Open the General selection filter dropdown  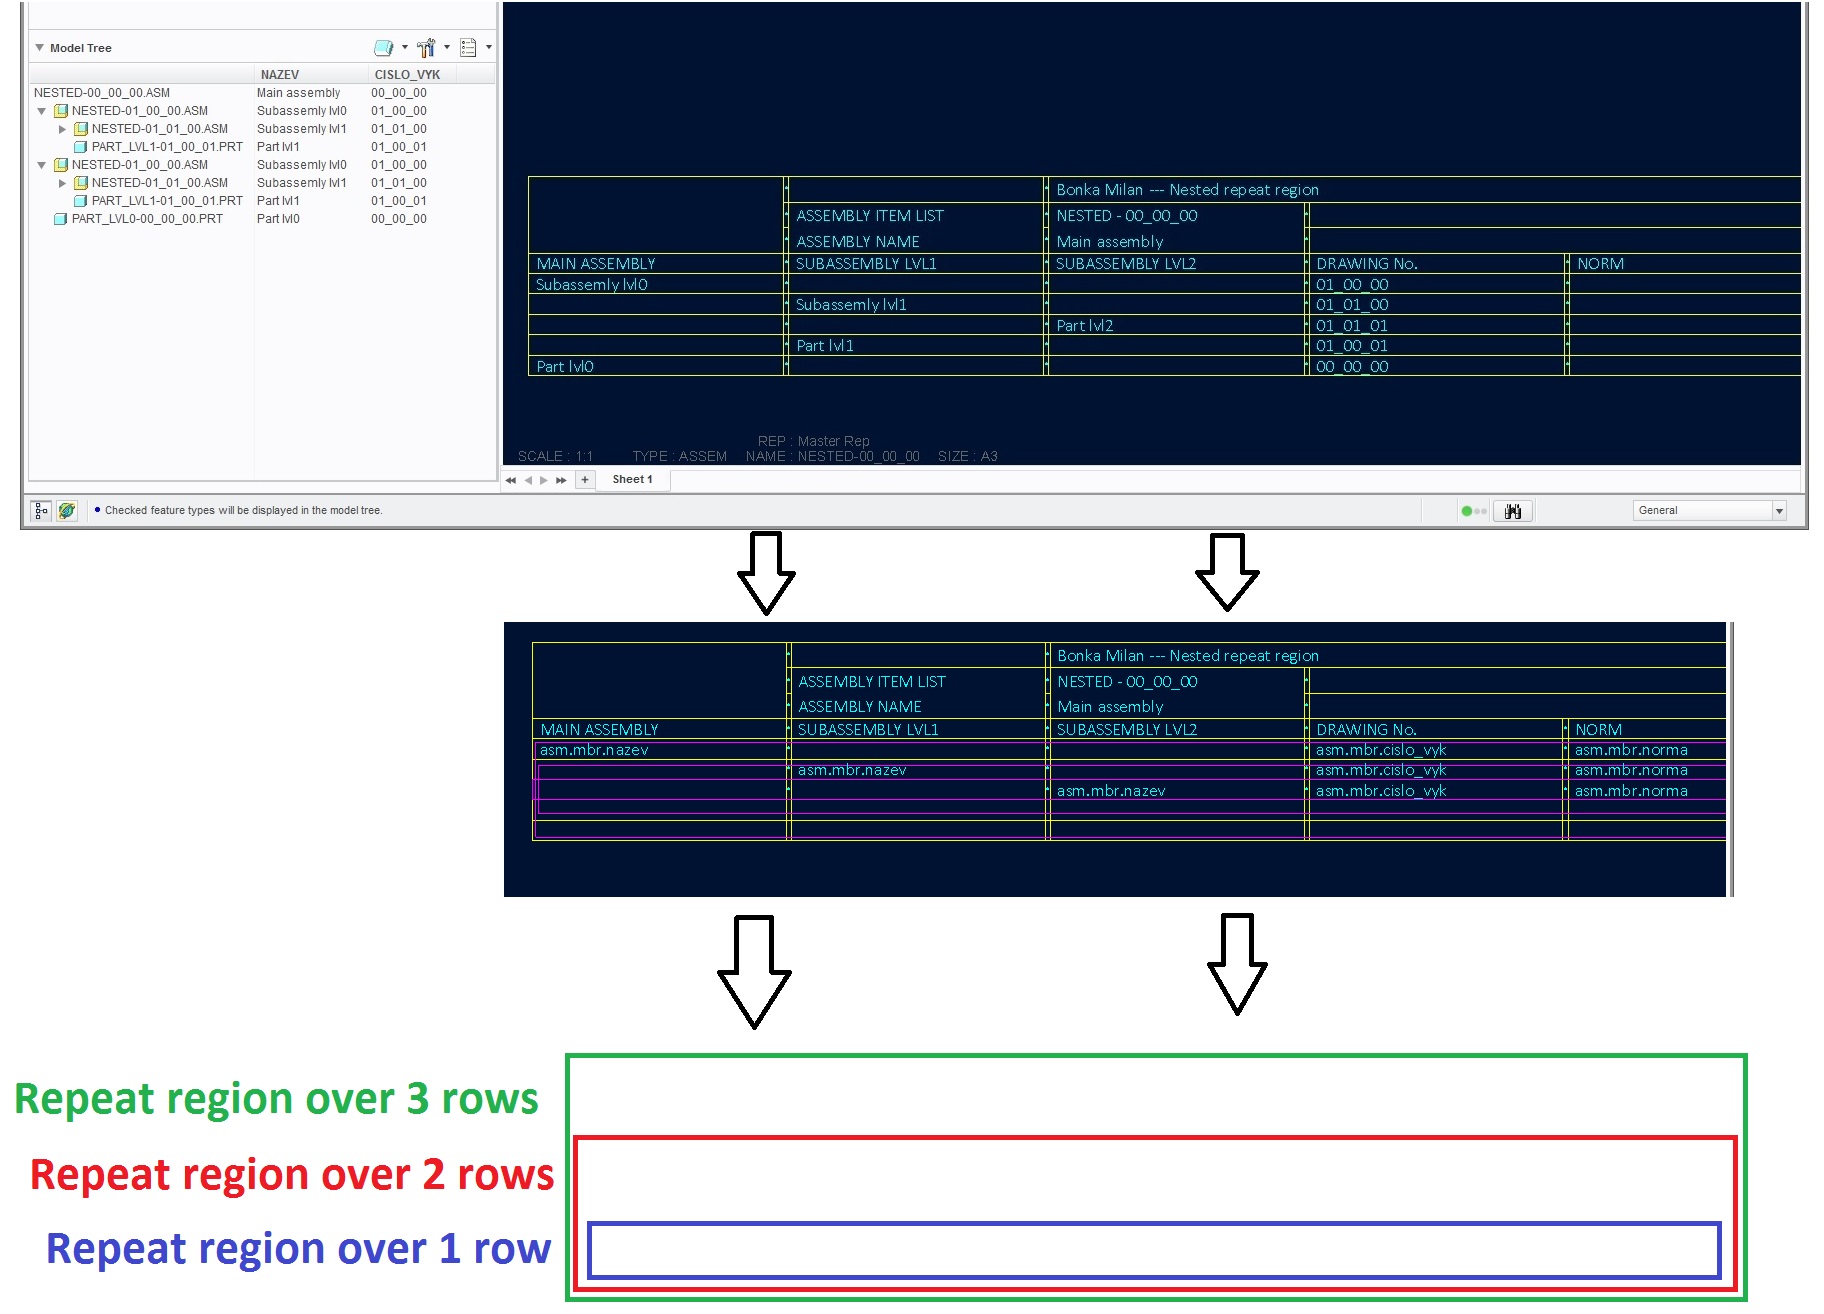(1710, 511)
